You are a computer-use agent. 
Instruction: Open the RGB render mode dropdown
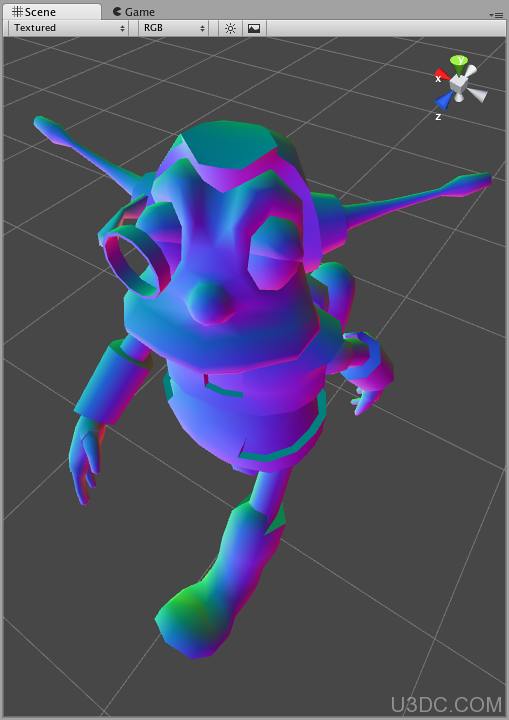(x=173, y=28)
